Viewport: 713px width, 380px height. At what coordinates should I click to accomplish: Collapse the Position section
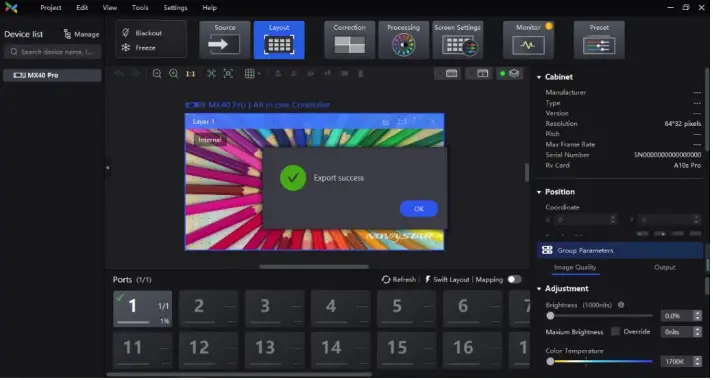540,193
